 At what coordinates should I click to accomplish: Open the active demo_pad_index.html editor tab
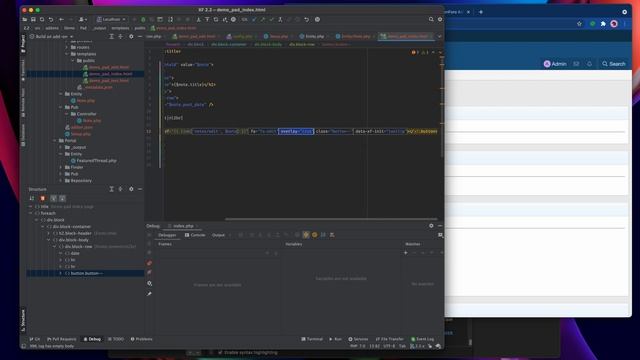407,36
